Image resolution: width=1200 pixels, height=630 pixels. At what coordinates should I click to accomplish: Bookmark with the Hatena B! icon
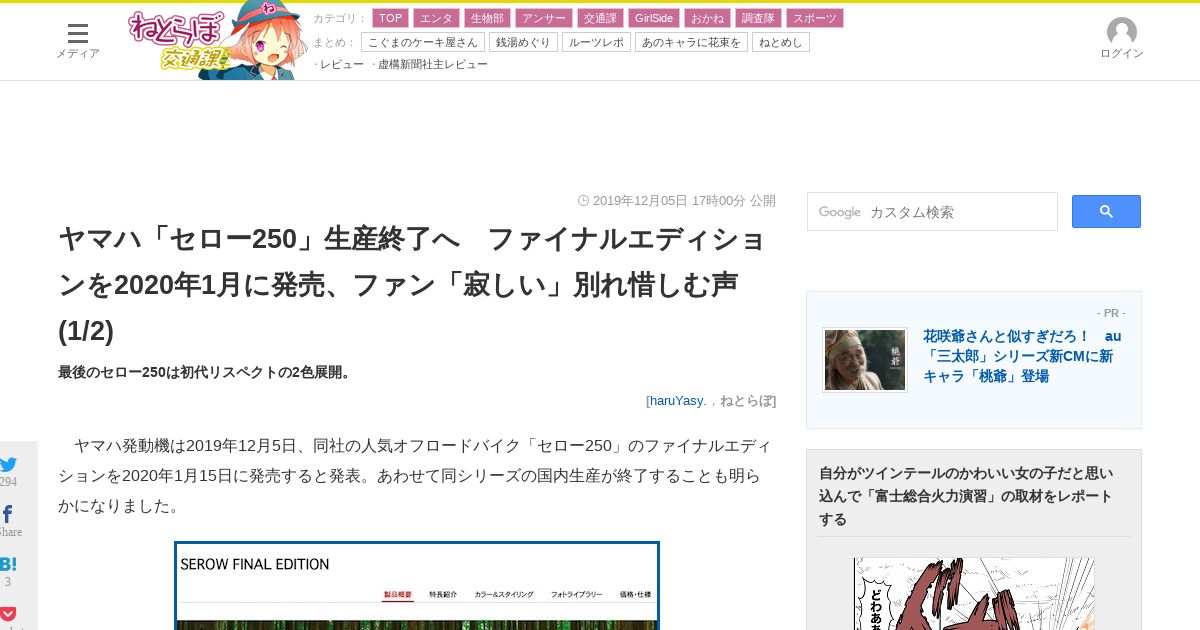coord(8,564)
